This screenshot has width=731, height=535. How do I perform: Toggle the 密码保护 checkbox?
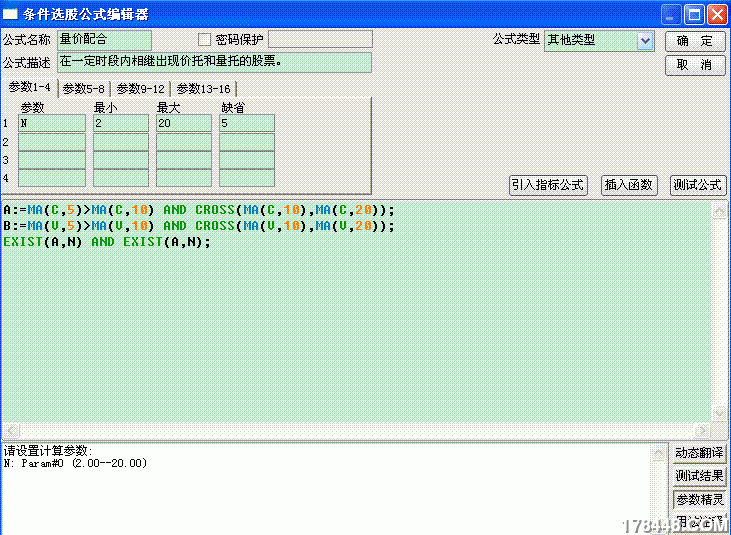tap(204, 40)
